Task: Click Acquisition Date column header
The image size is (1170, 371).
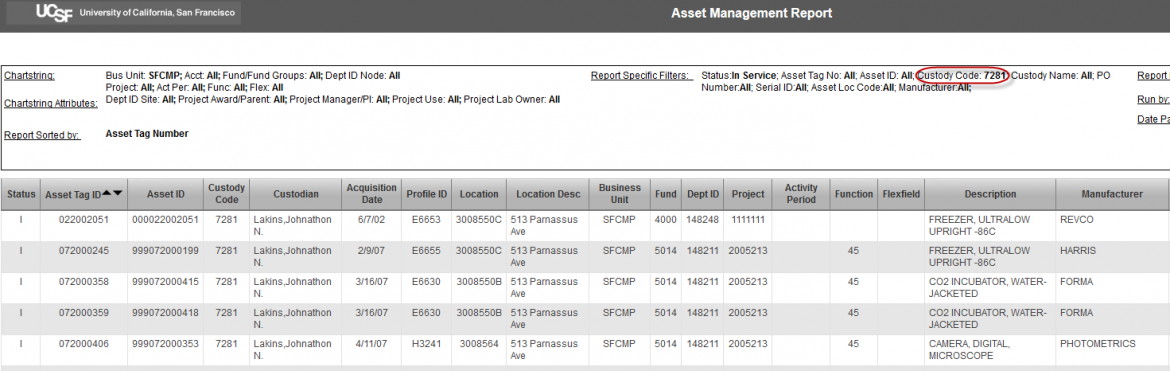Action: click(372, 194)
